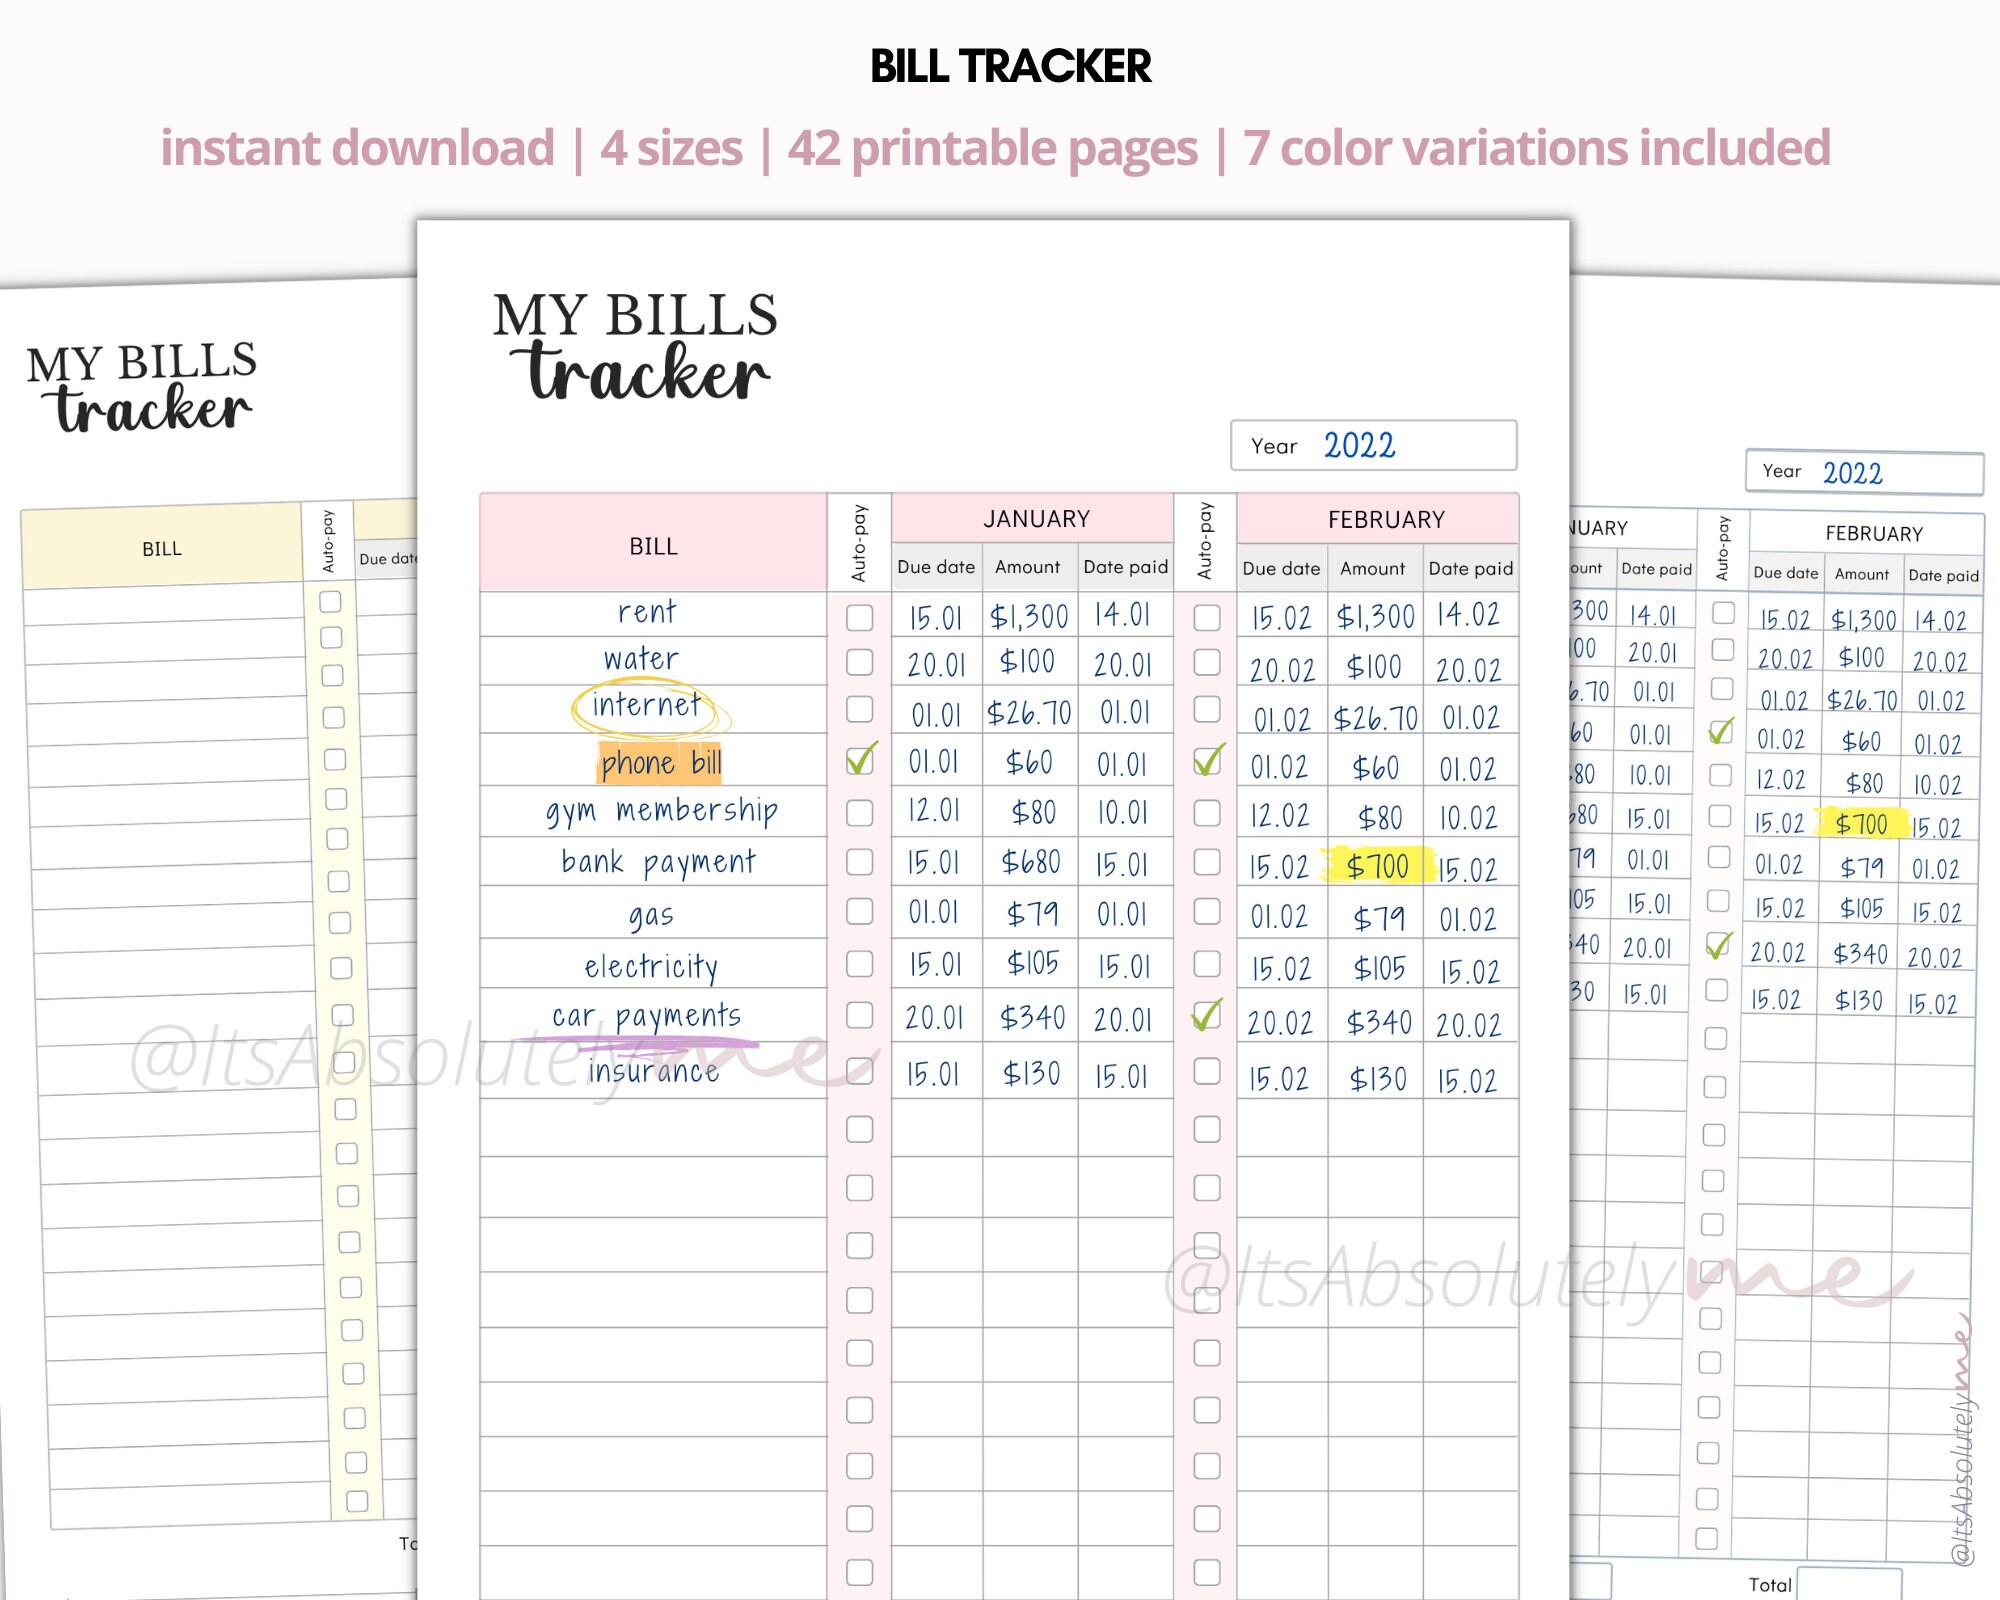This screenshot has height=1600, width=2000.
Task: Uncheck the car payments February auto-pay checkmark
Action: point(1207,1015)
